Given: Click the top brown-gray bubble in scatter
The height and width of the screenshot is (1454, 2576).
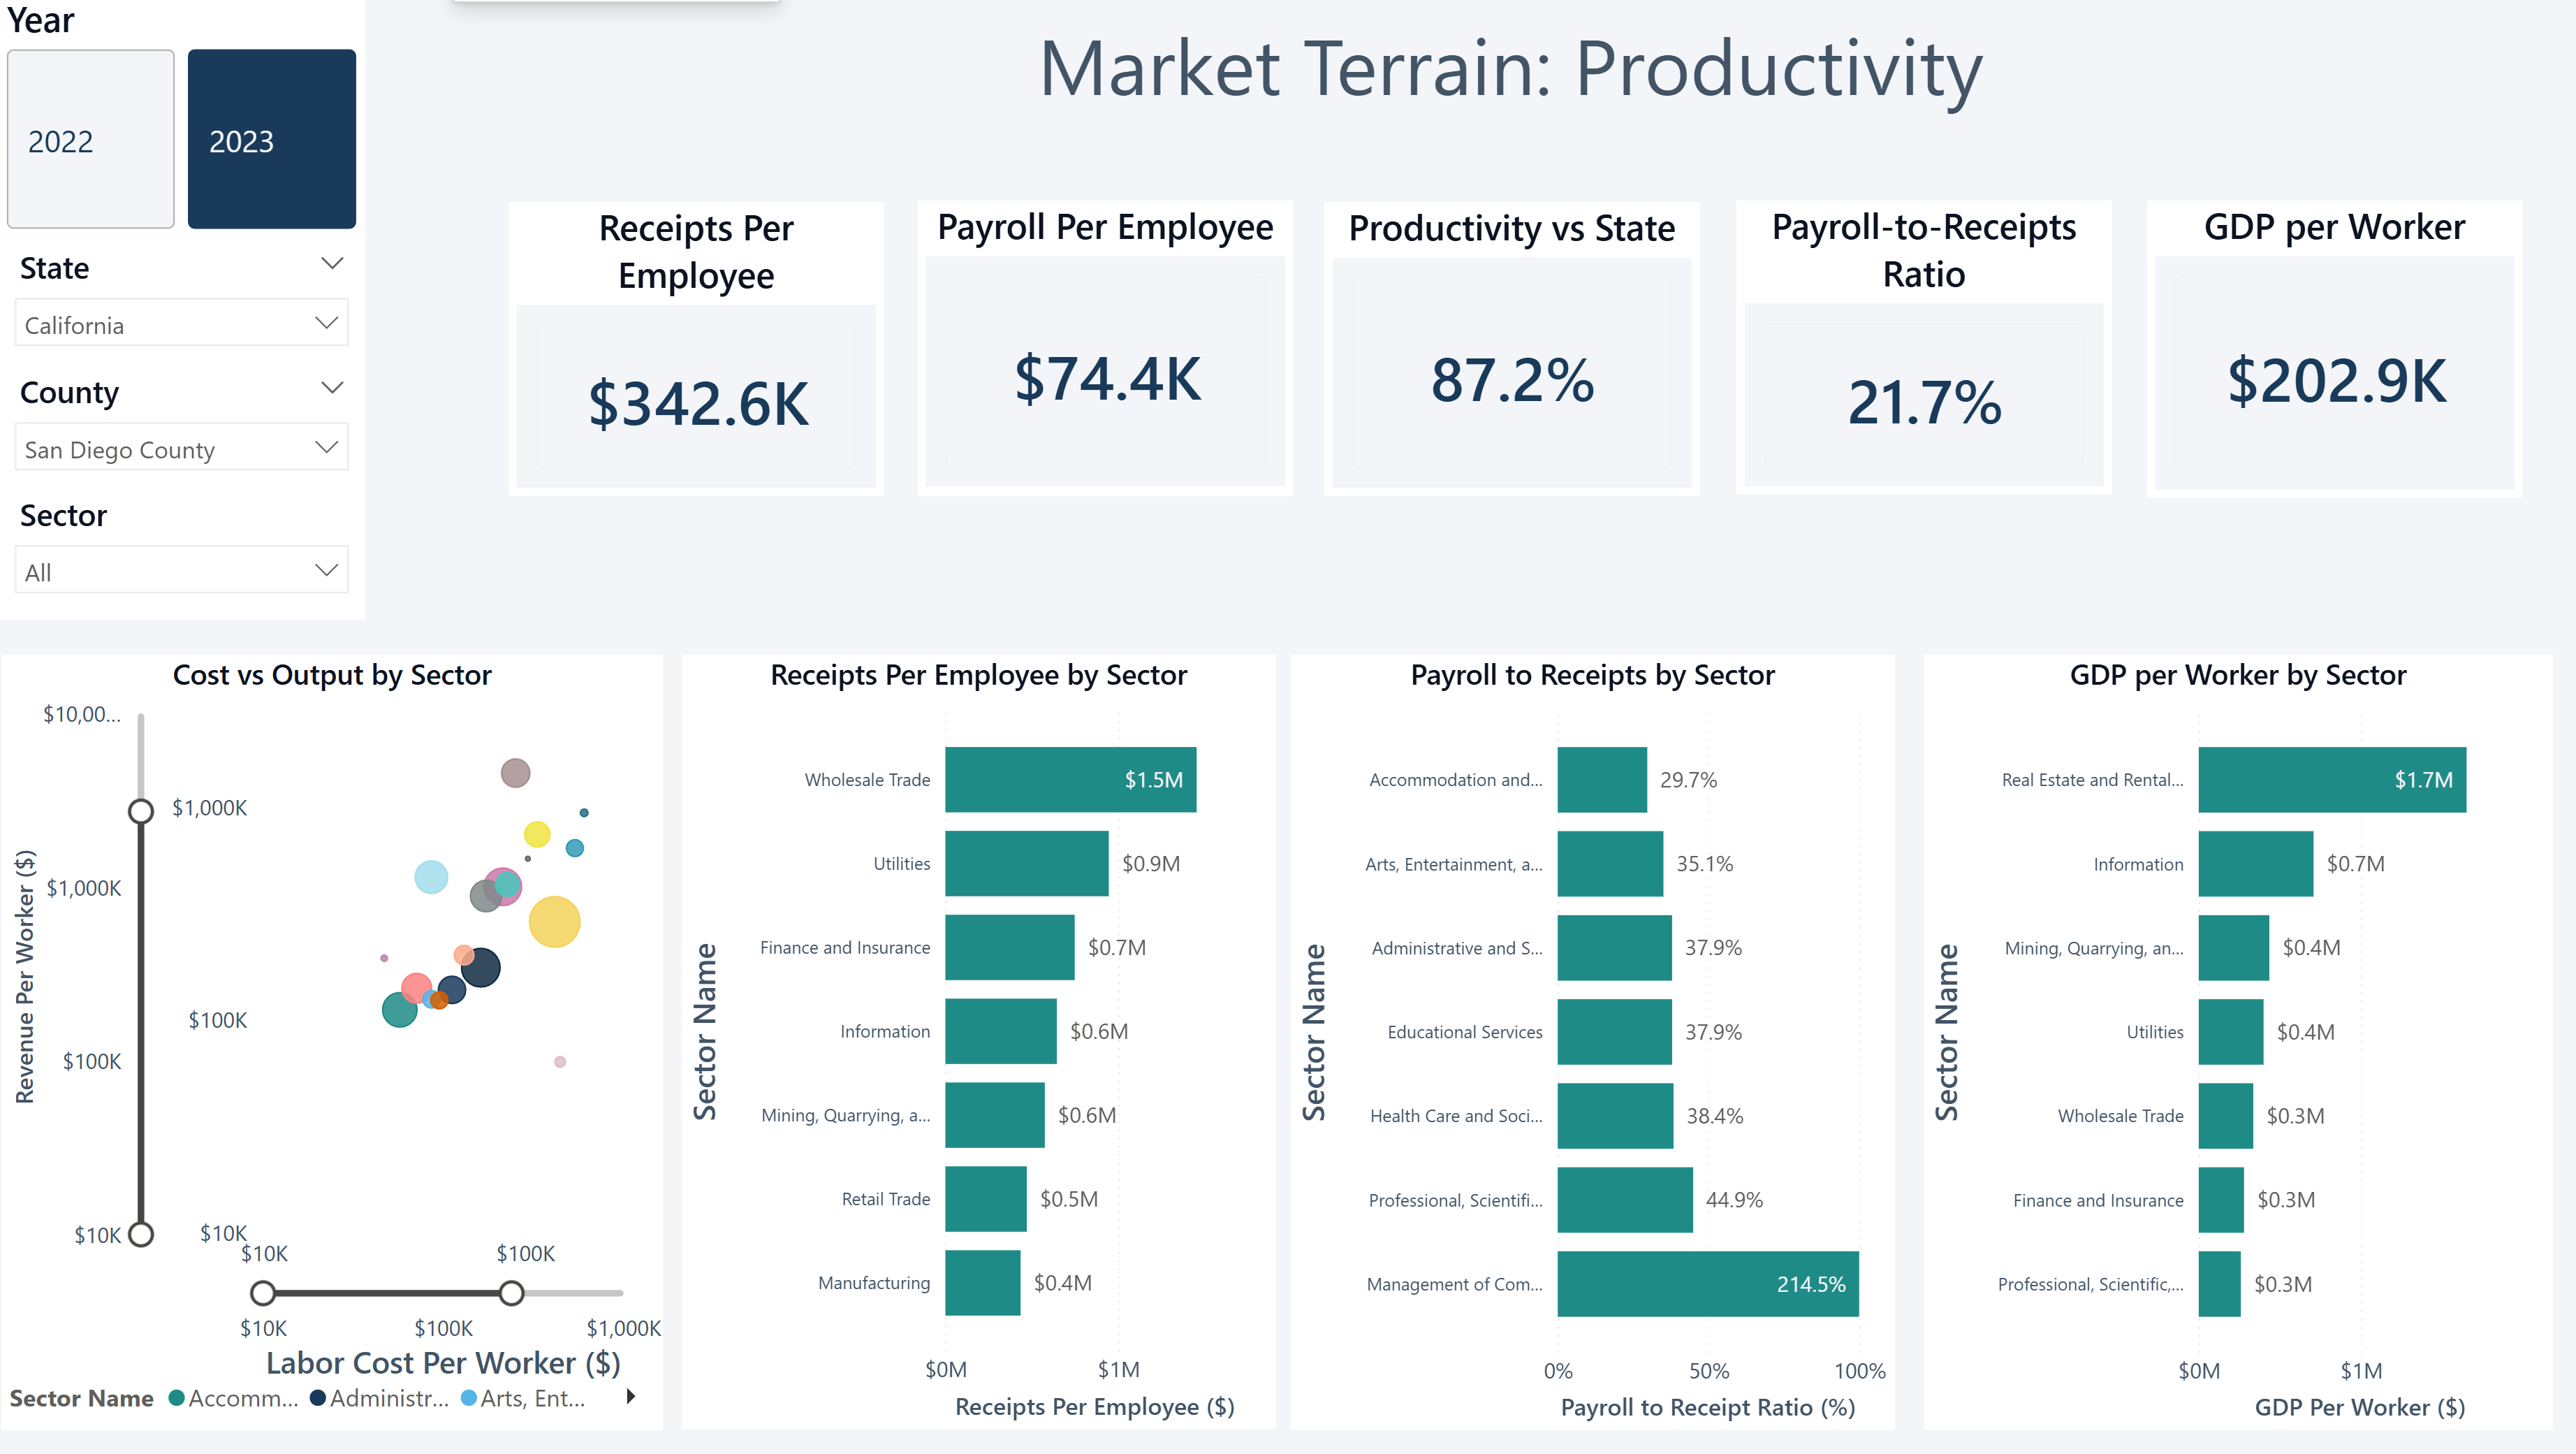Looking at the screenshot, I should tap(515, 772).
